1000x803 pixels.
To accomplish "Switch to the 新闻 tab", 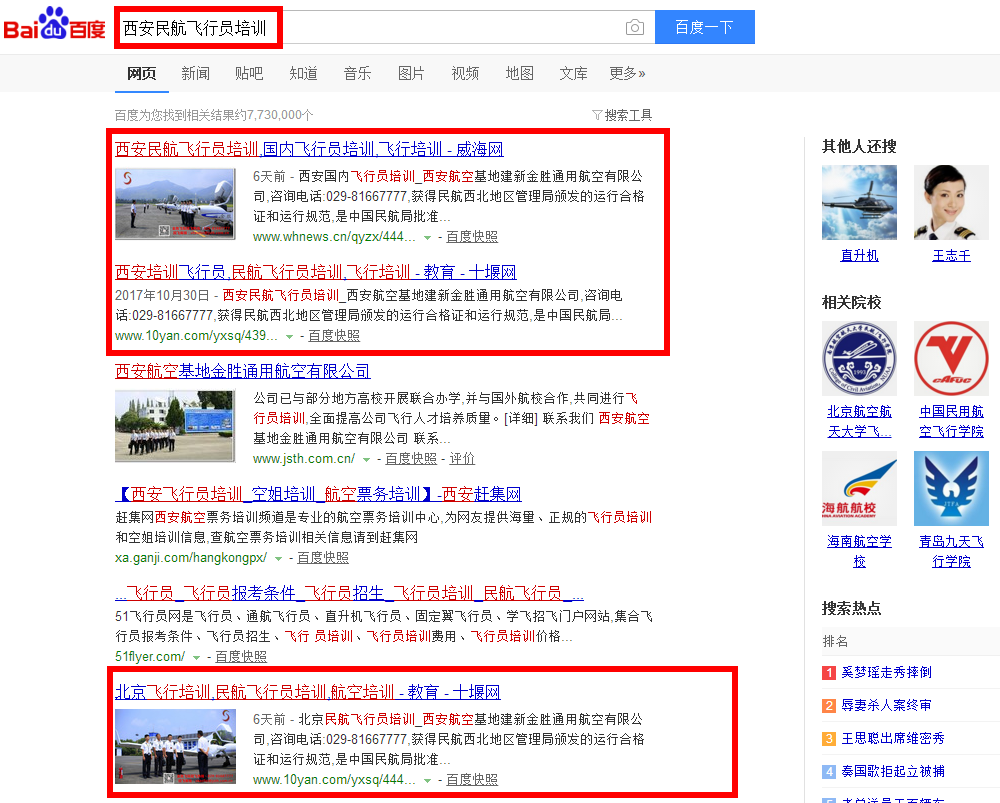I will pos(195,73).
